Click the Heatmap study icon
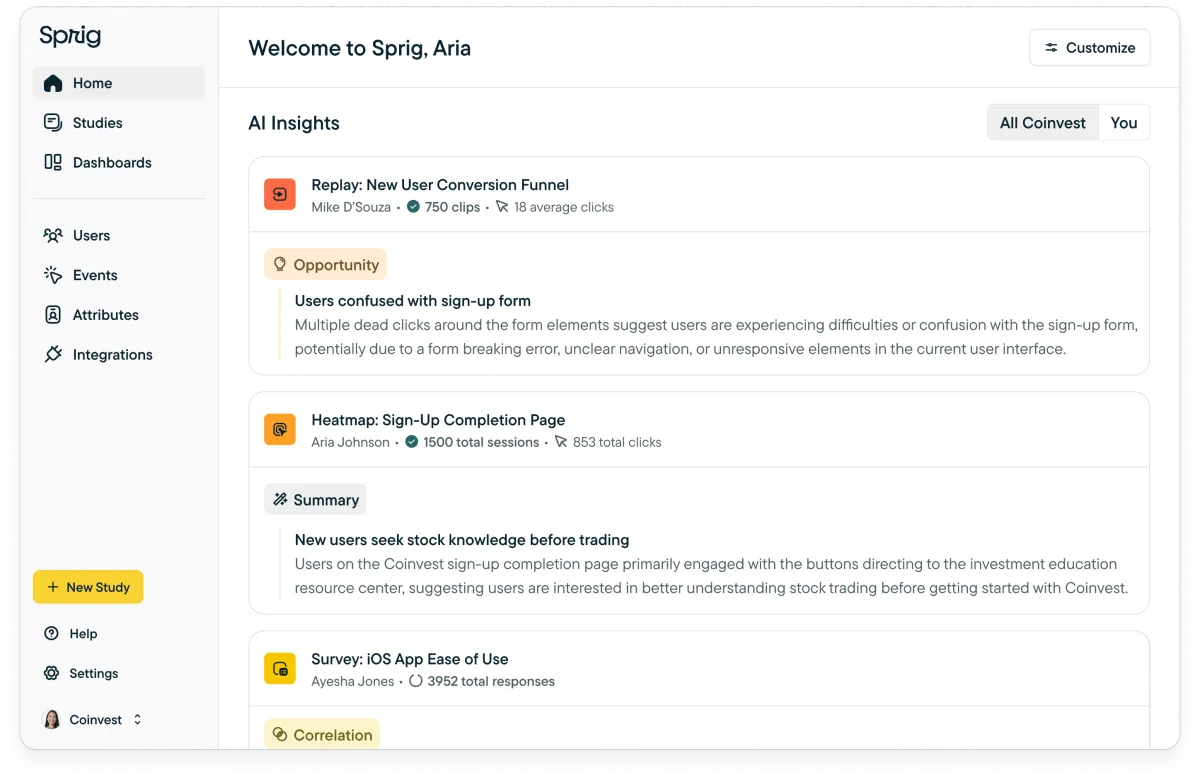1200x783 pixels. pos(280,430)
